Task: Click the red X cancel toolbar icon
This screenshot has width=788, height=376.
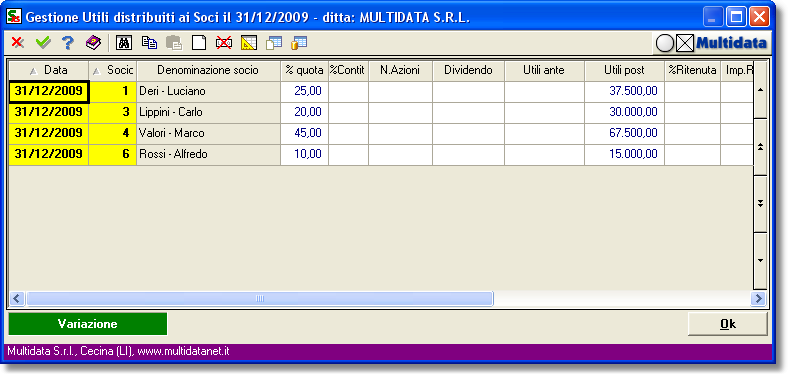Action: 18,43
